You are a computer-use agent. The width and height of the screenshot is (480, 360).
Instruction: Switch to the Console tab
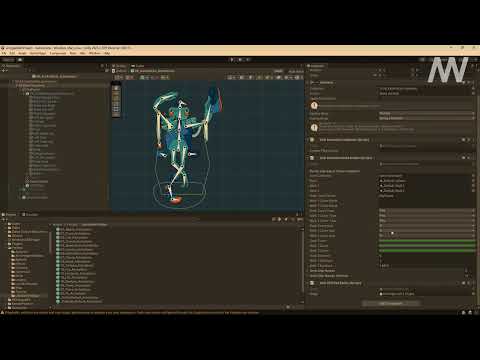(30, 215)
